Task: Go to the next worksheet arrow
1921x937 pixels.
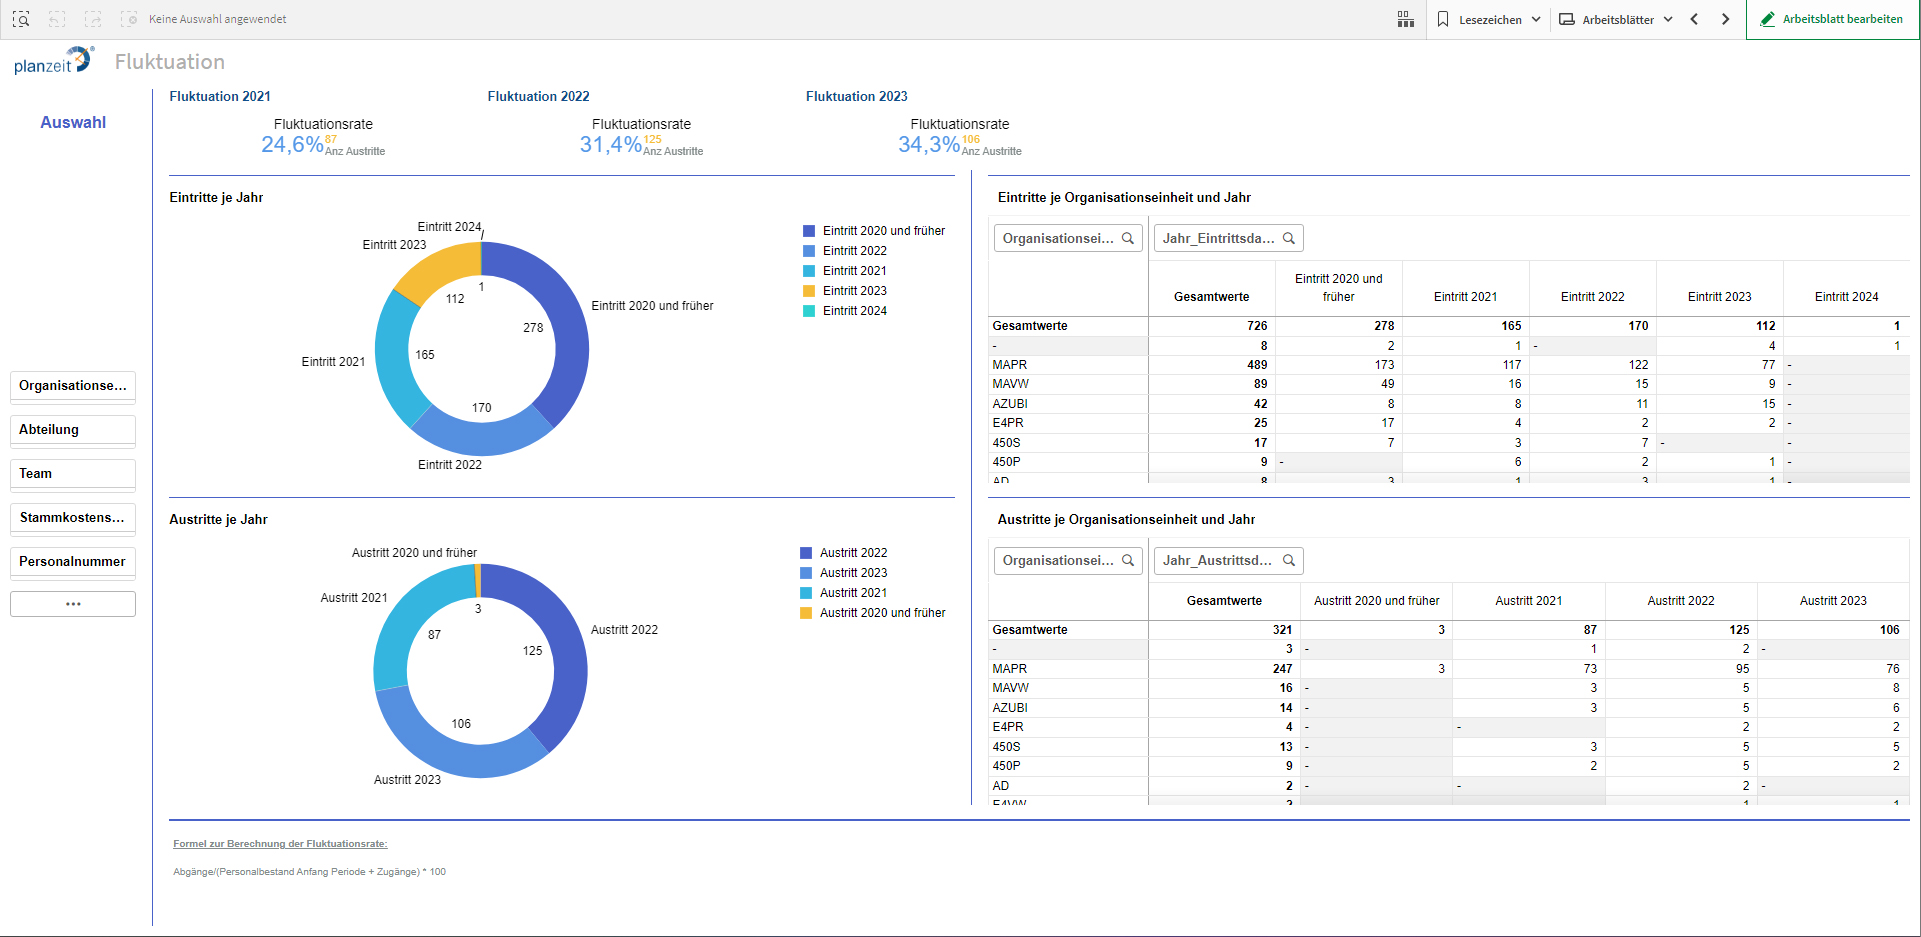Action: tap(1725, 19)
